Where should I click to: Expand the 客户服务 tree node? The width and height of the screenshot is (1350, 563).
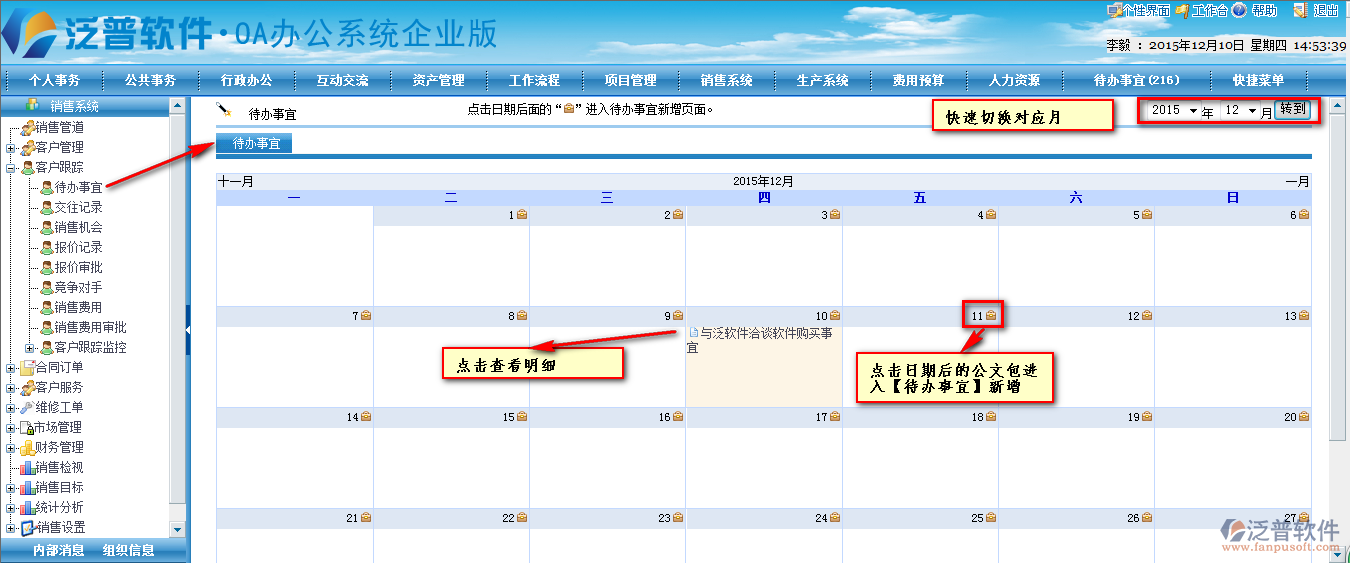[x=10, y=388]
